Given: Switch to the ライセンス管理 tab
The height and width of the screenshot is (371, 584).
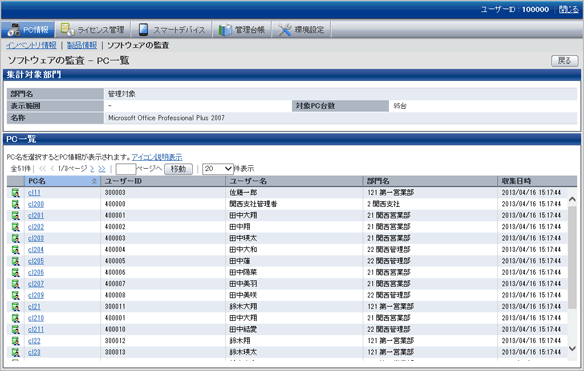Looking at the screenshot, I should 92,29.
